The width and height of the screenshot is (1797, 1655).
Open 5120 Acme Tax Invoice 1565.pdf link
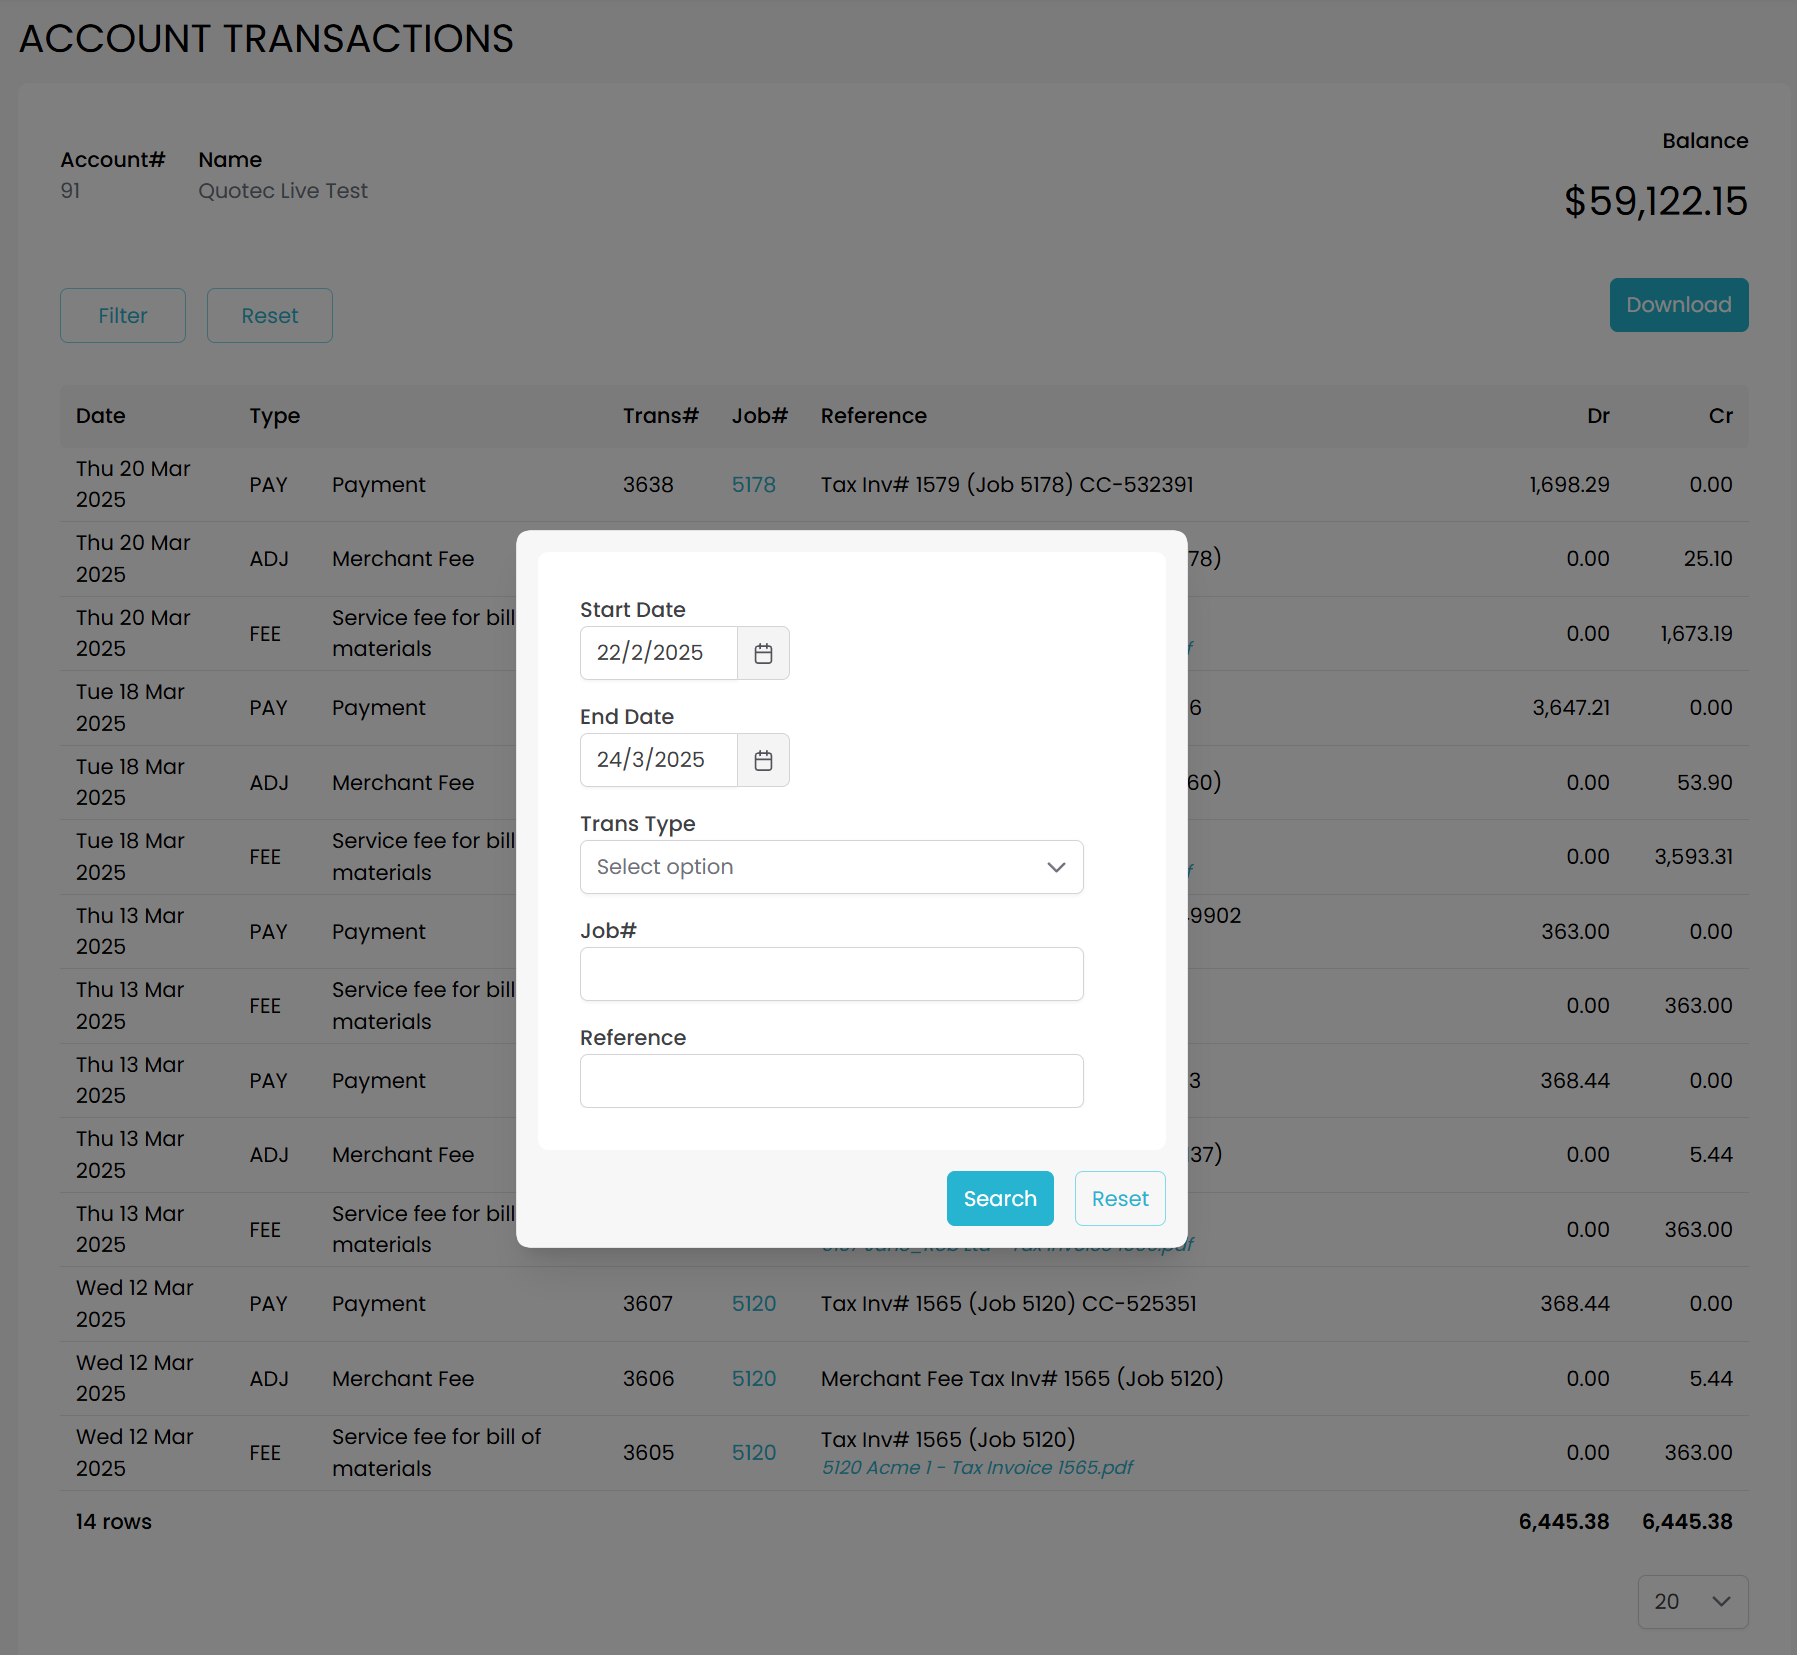point(977,1468)
